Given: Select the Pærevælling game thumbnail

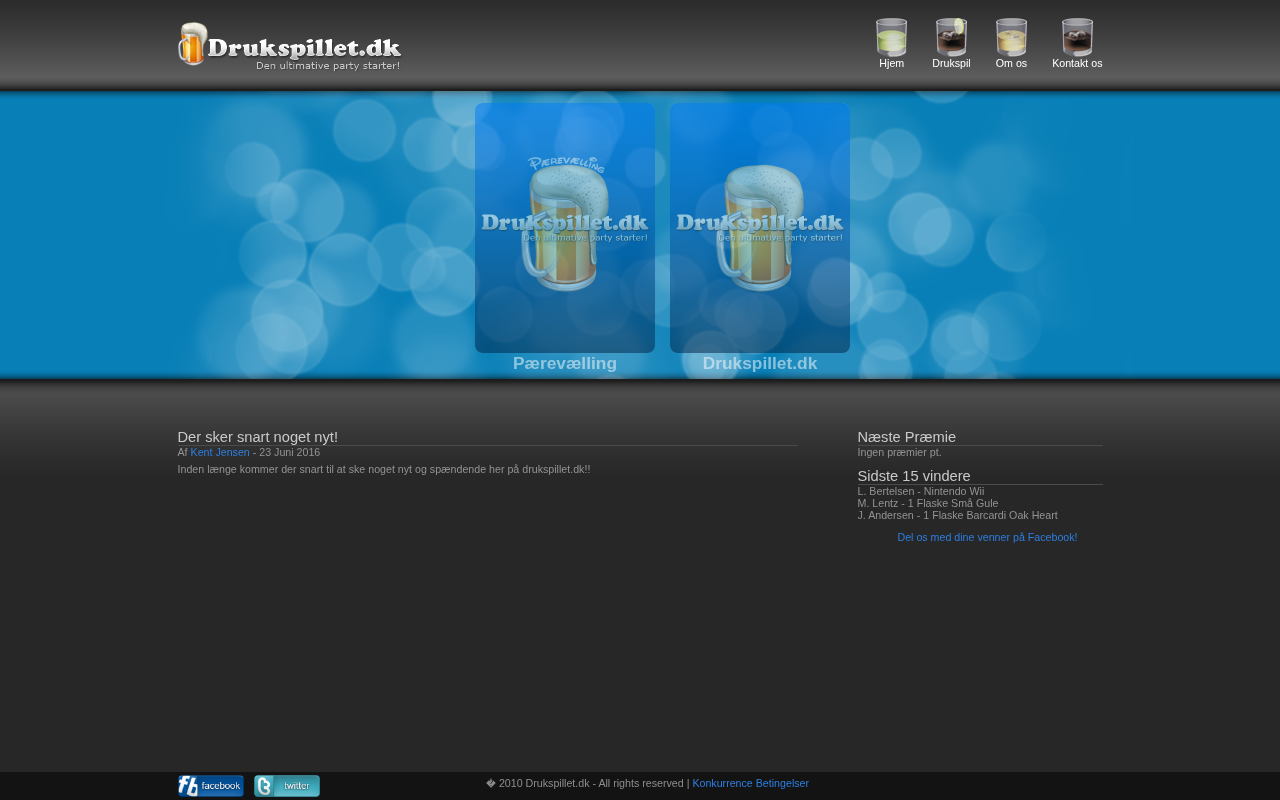Looking at the screenshot, I should [x=565, y=228].
